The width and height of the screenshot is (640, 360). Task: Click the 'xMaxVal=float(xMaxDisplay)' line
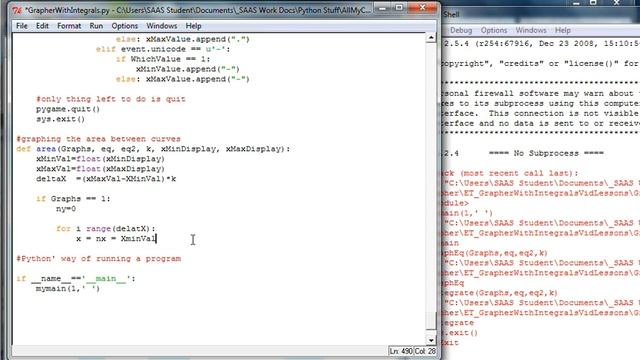tap(100, 169)
